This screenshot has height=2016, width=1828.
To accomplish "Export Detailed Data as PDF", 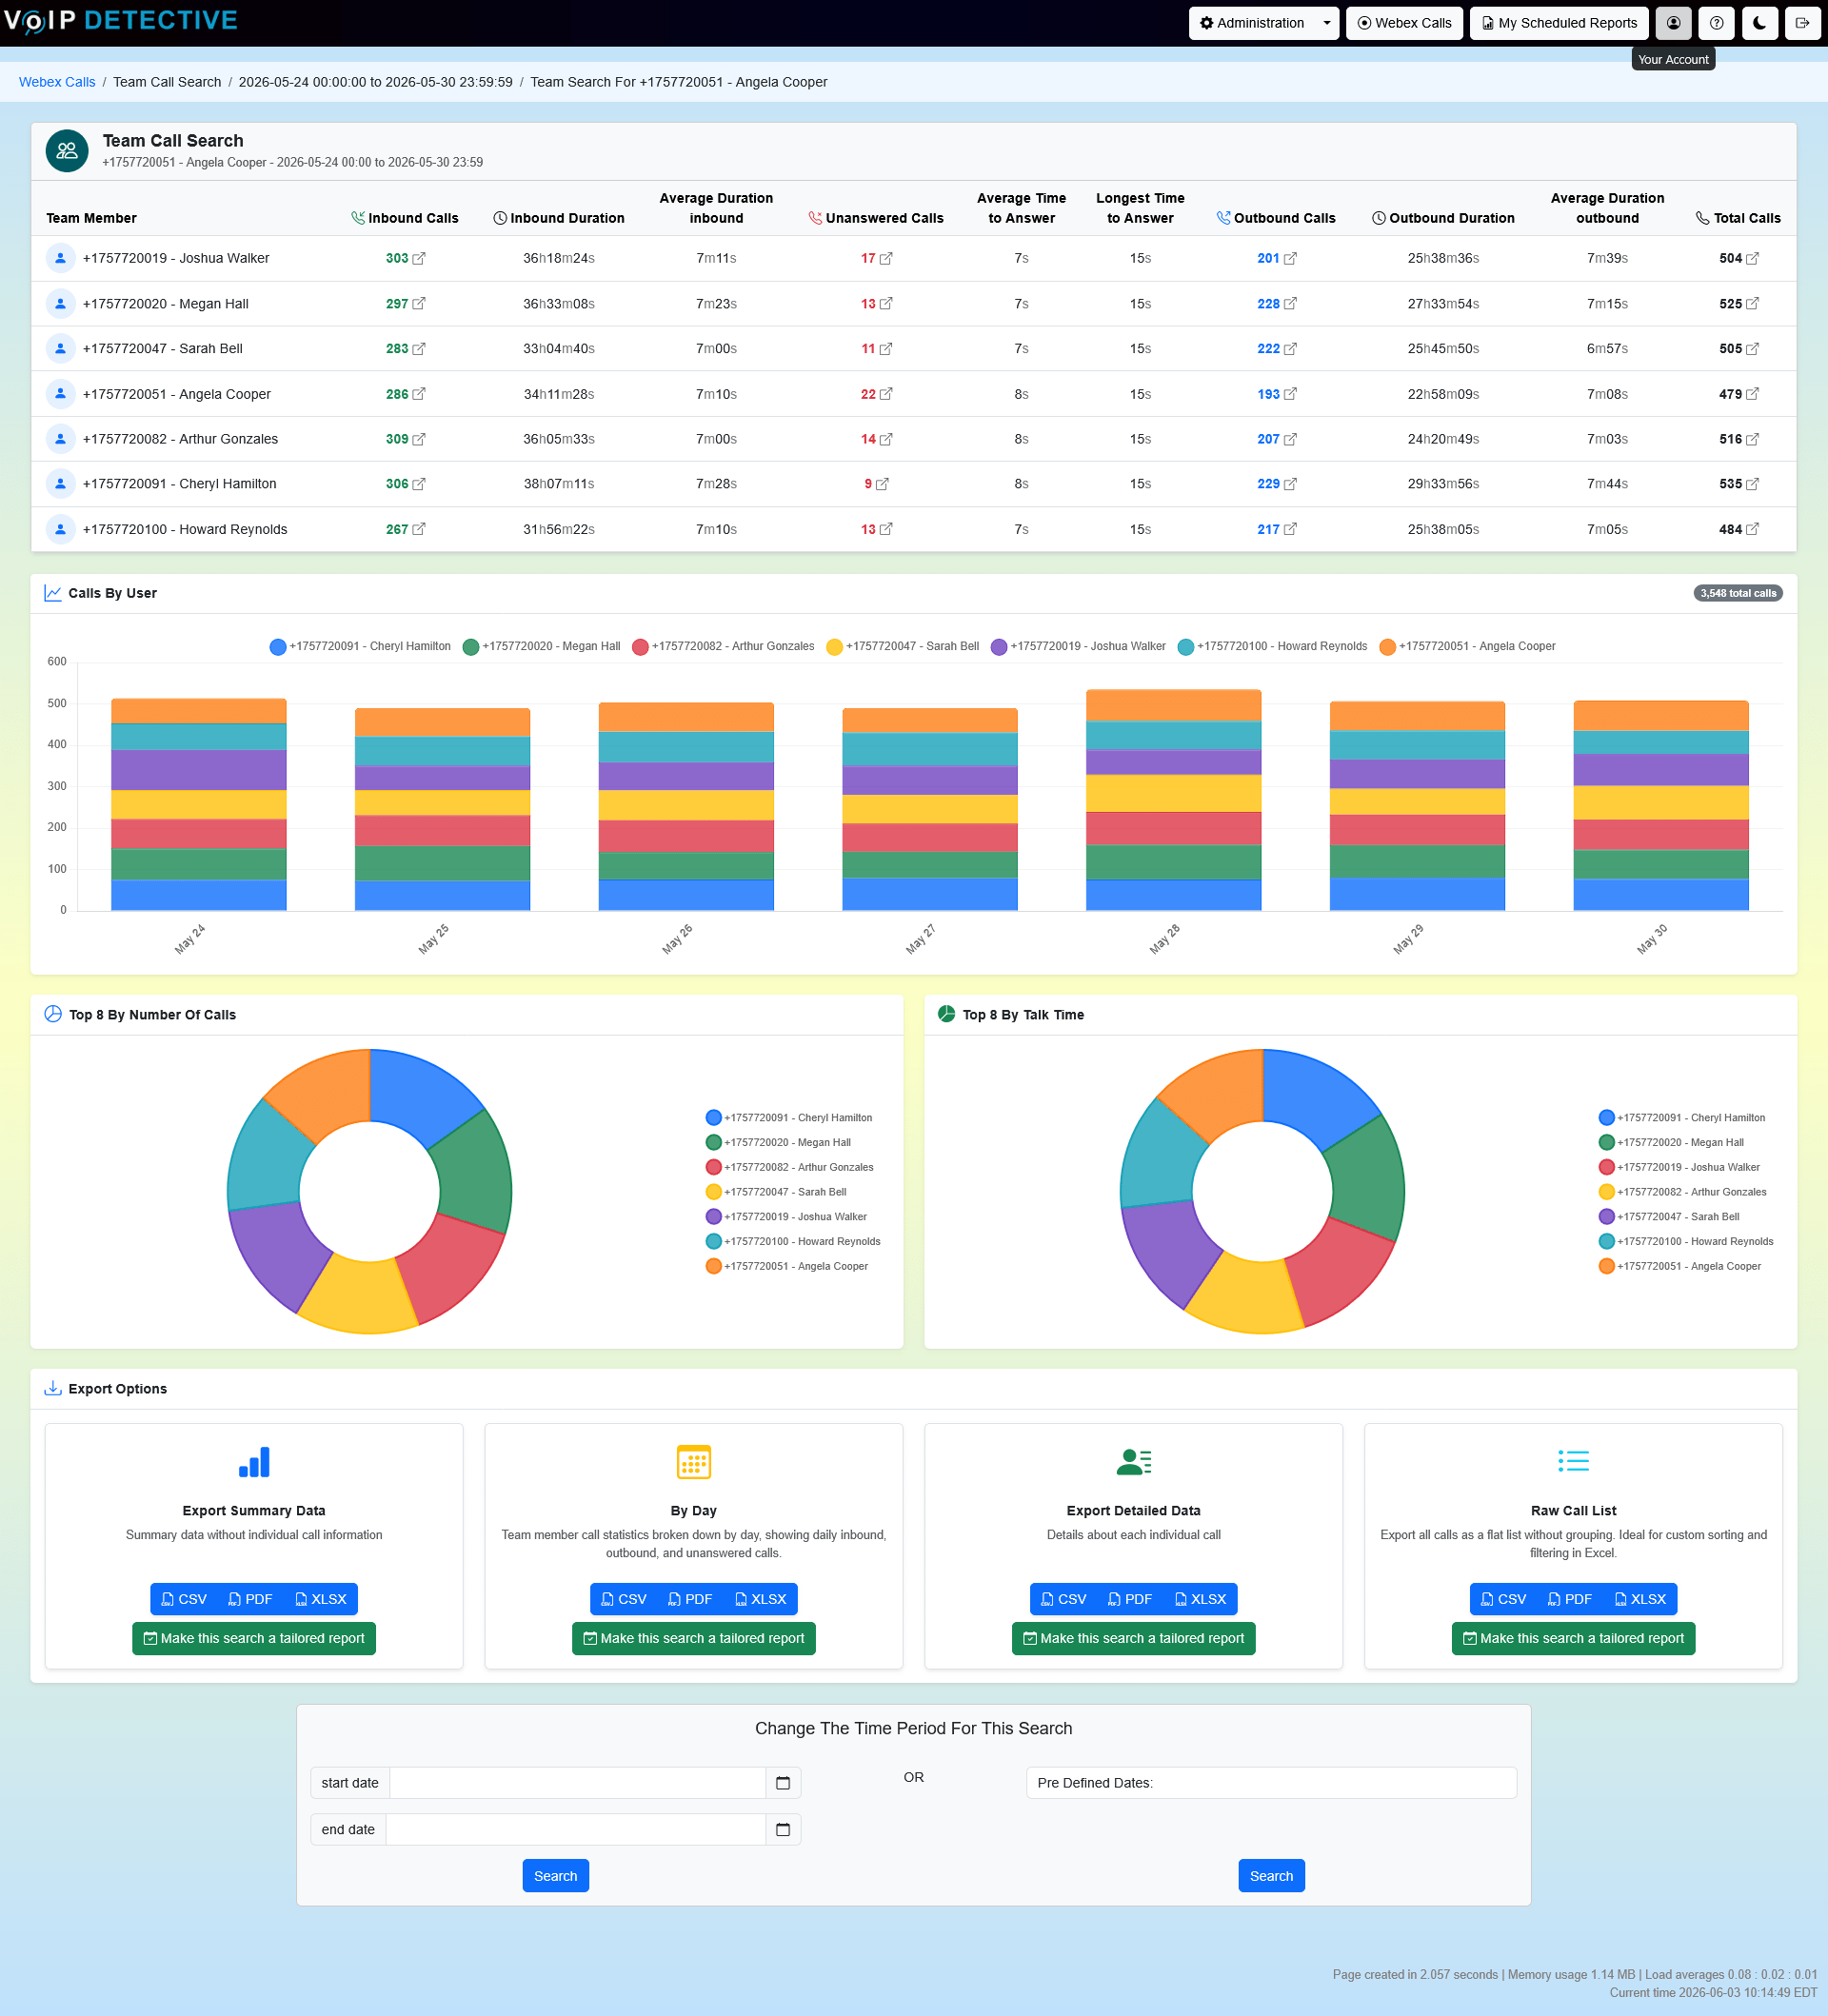I will [1130, 1599].
